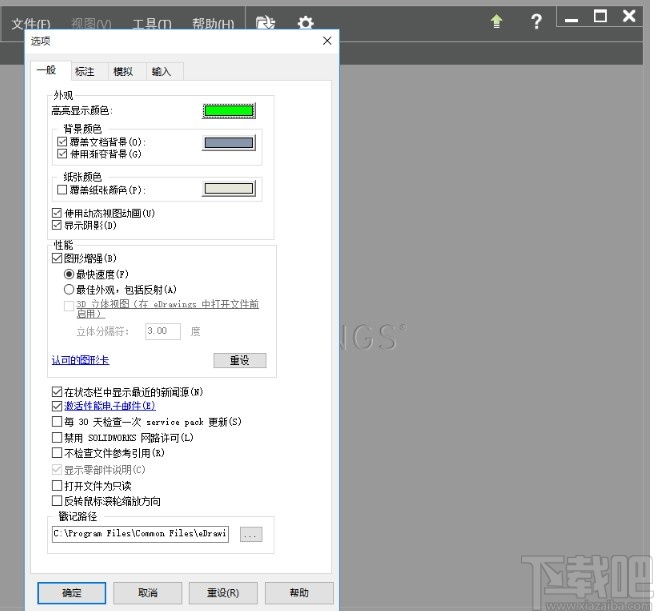Toggle 覆盖文档背景(O) checkbox

pos(62,141)
